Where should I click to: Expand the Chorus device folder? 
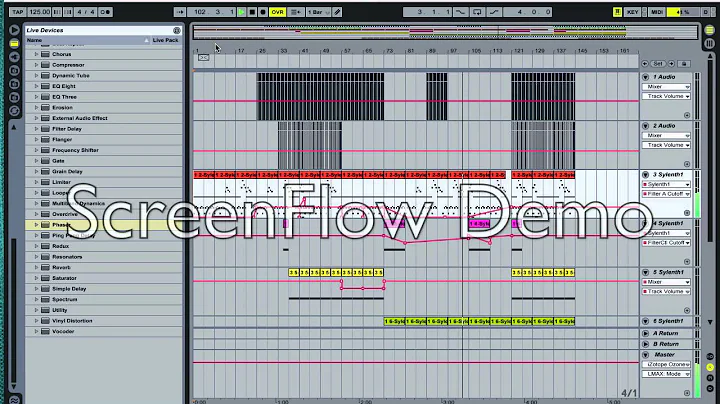point(36,54)
